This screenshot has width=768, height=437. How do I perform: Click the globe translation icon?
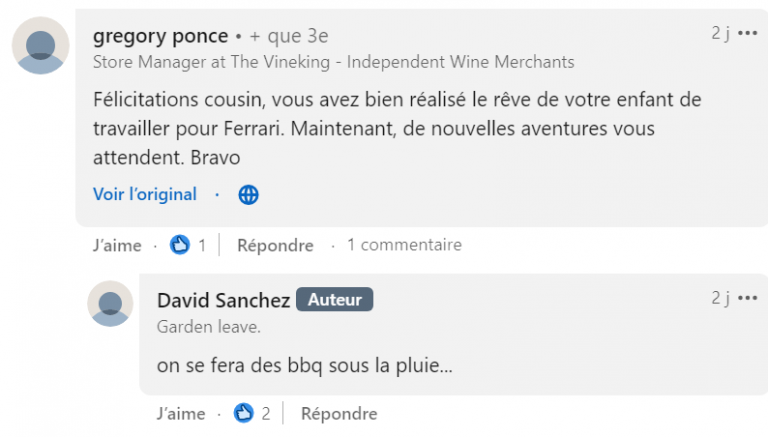[x=248, y=195]
